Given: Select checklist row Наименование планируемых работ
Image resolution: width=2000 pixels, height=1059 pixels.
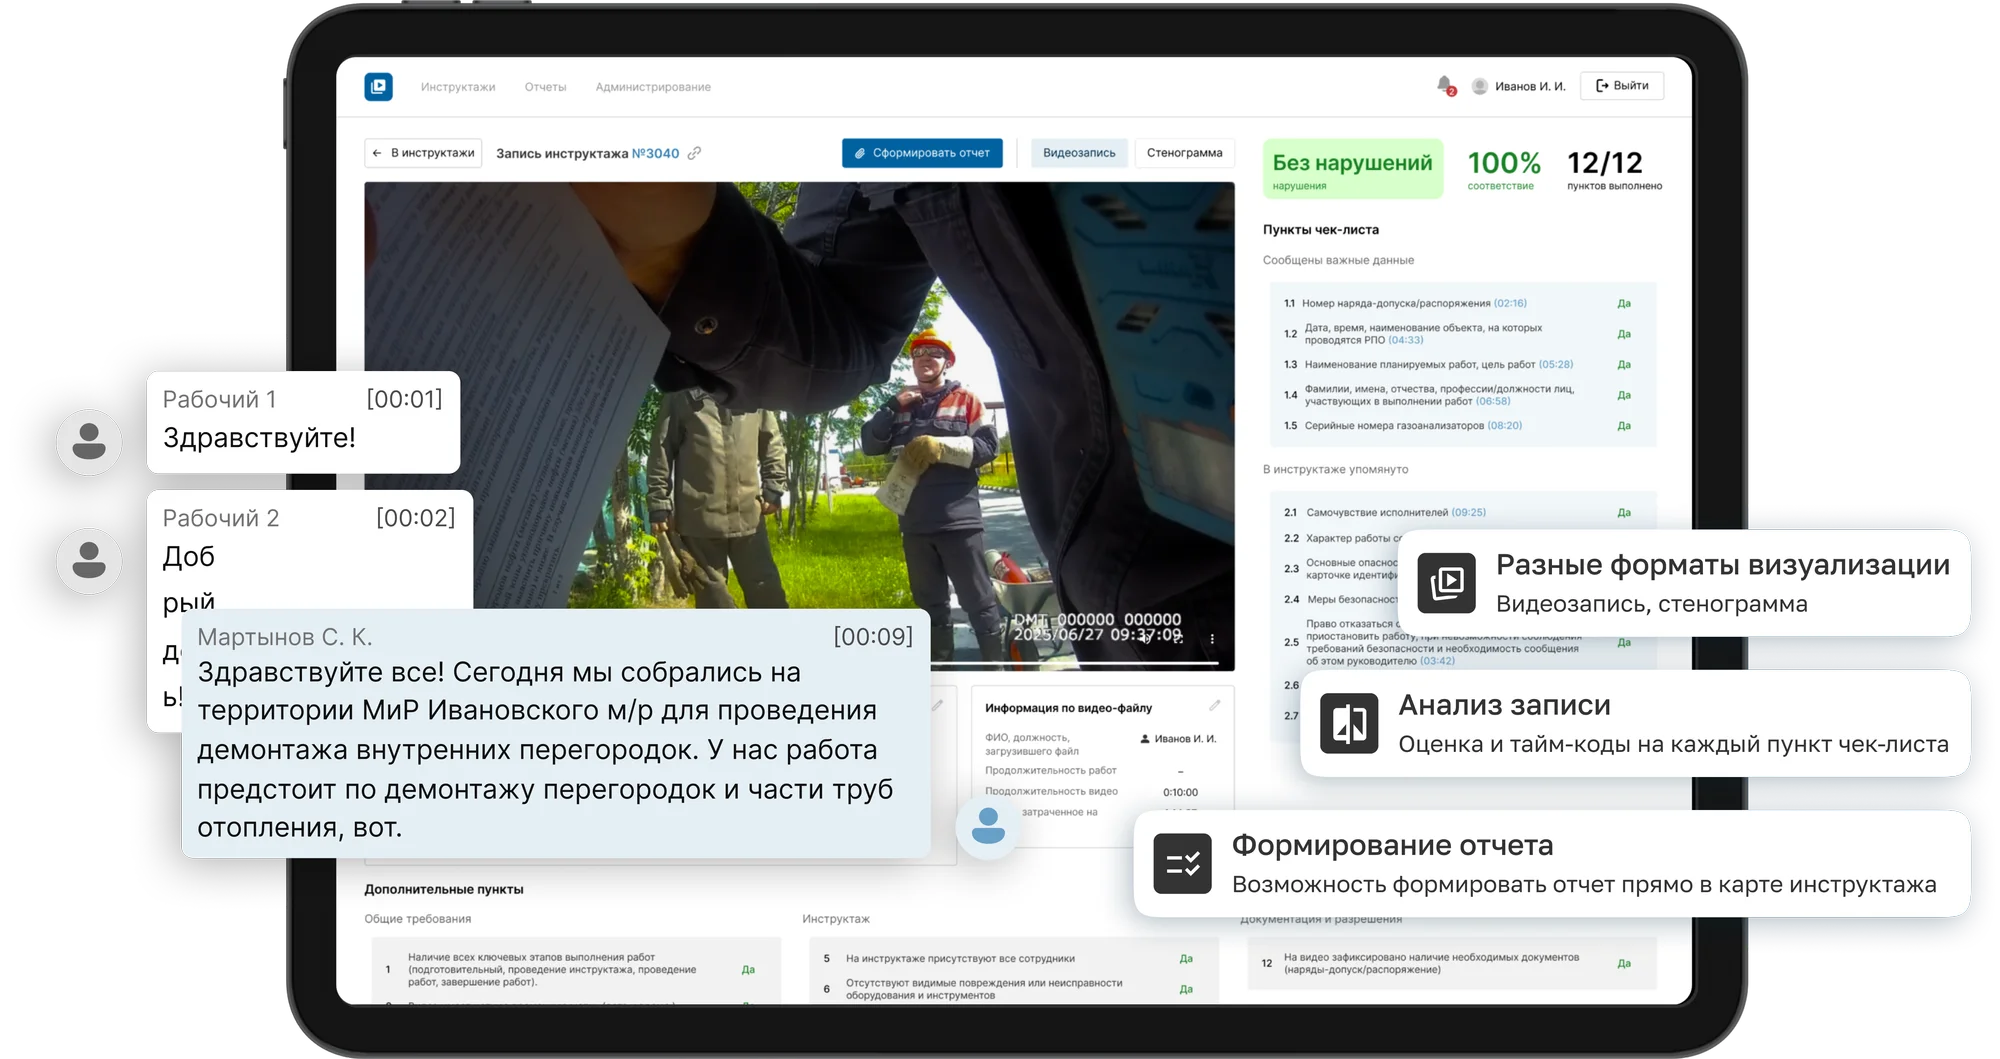Looking at the screenshot, I should click(x=1463, y=364).
